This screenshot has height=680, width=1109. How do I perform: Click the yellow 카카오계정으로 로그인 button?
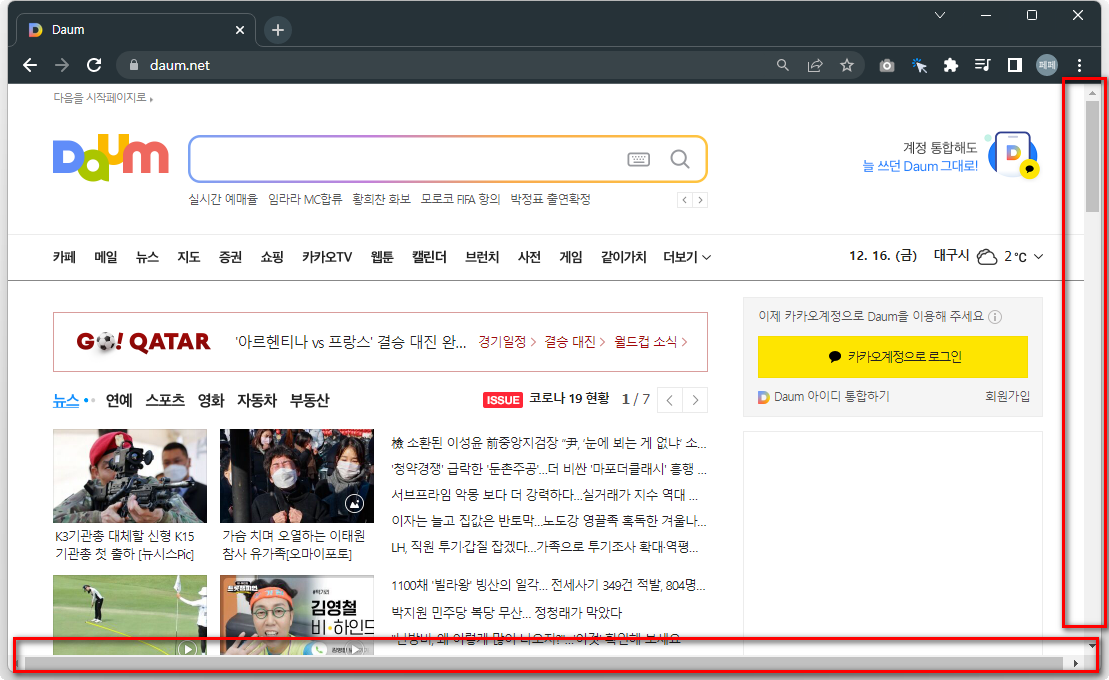pyautogui.click(x=893, y=357)
